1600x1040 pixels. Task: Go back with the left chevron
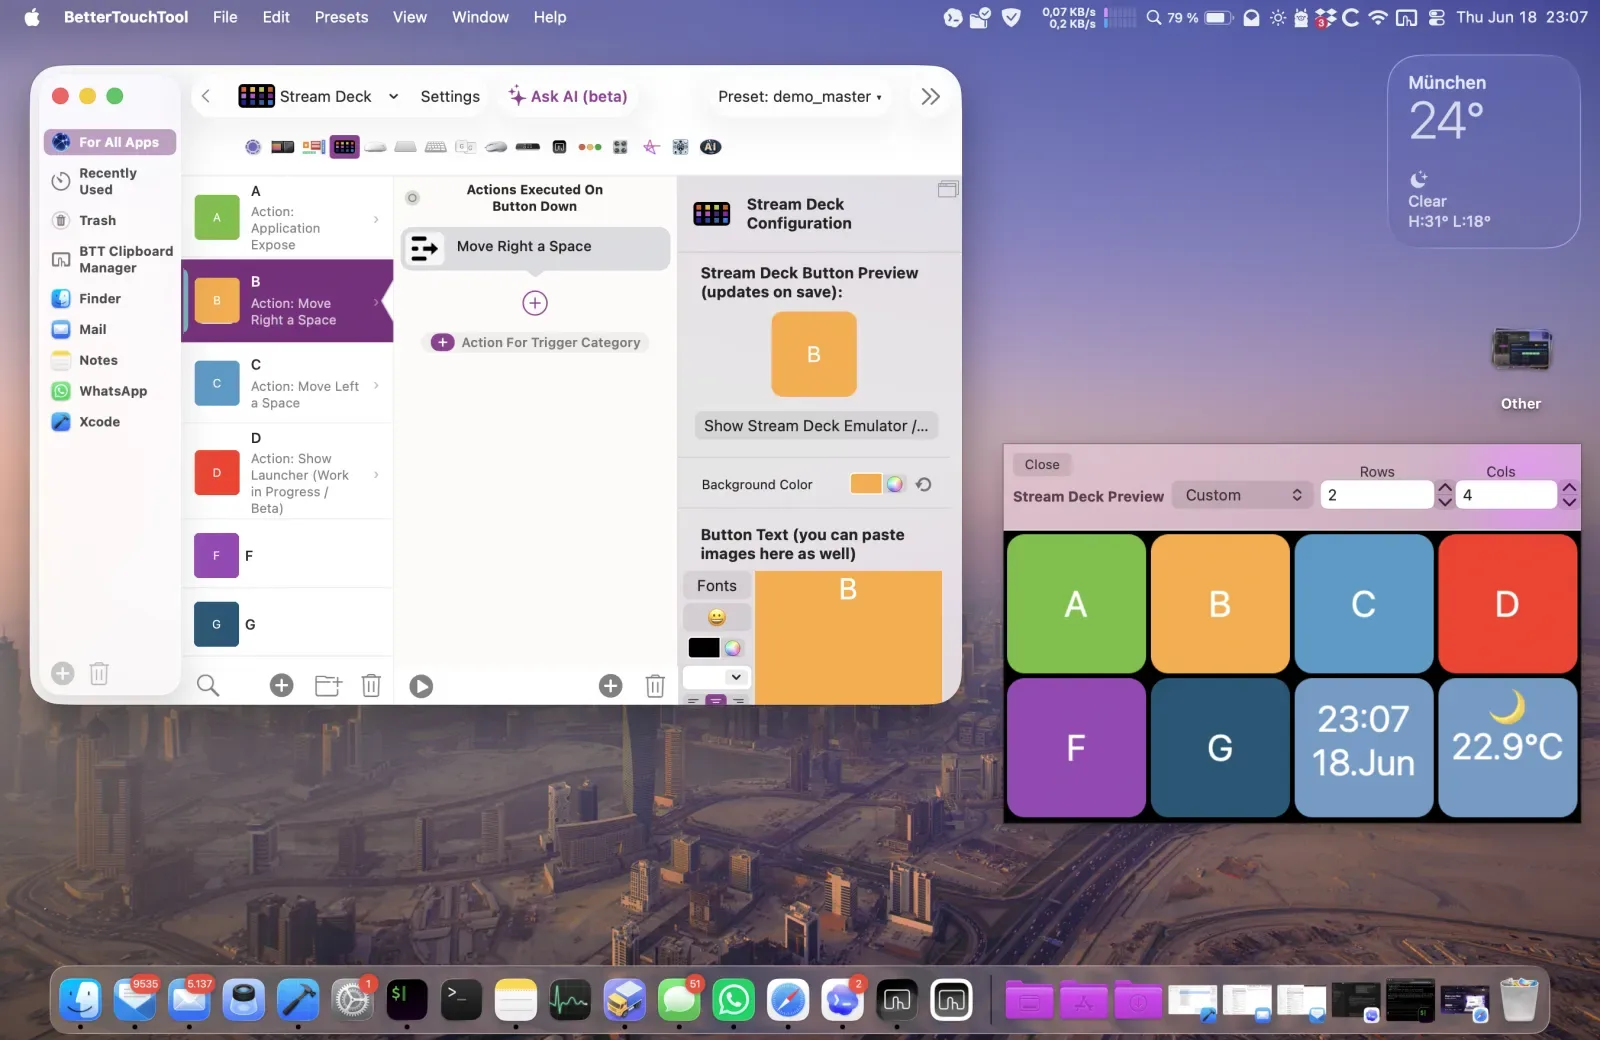click(206, 96)
